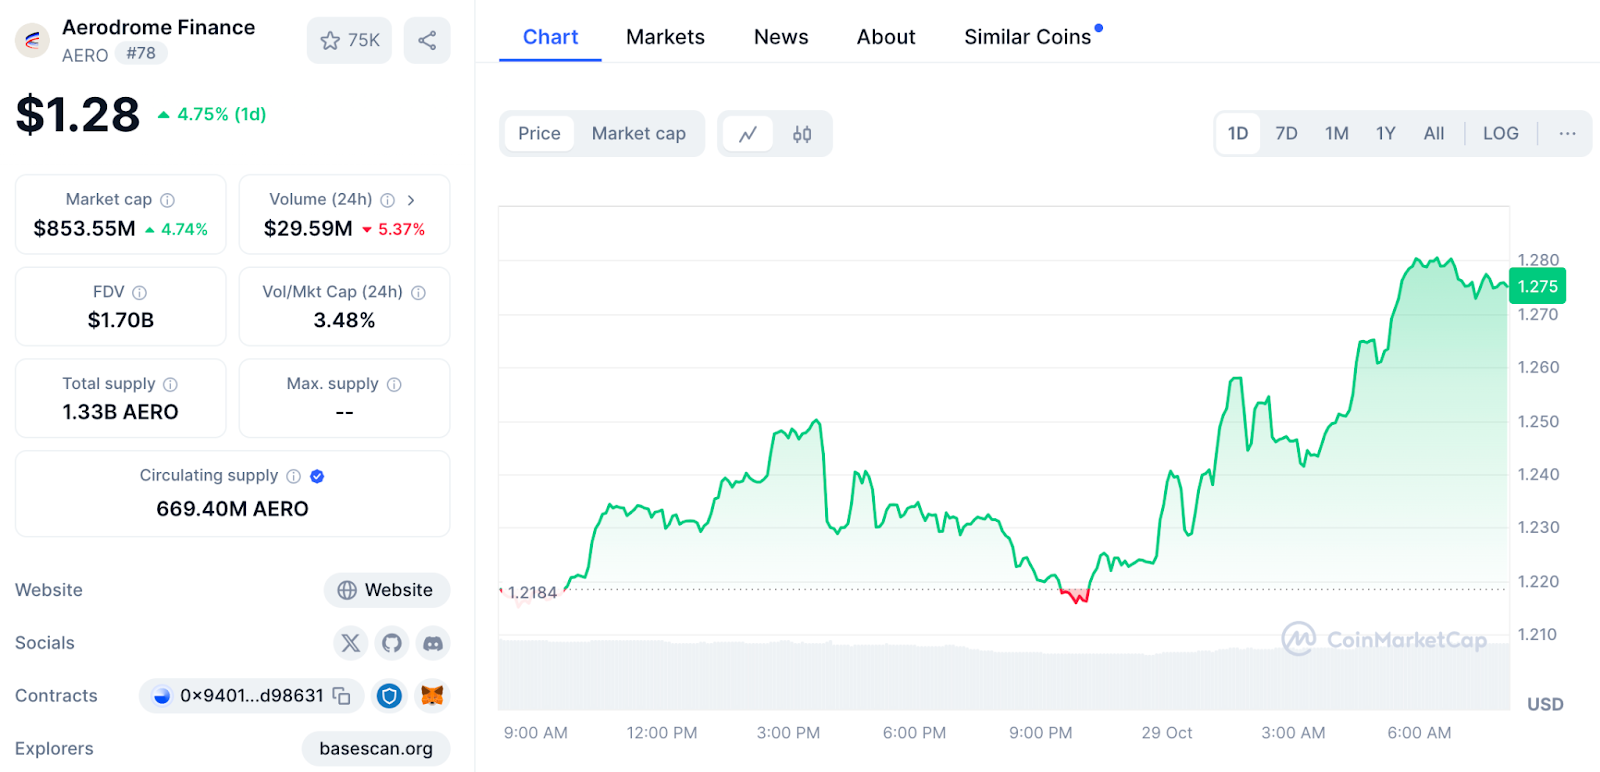Open the X (Twitter) social link icon
This screenshot has width=1600, height=772.
(x=350, y=643)
